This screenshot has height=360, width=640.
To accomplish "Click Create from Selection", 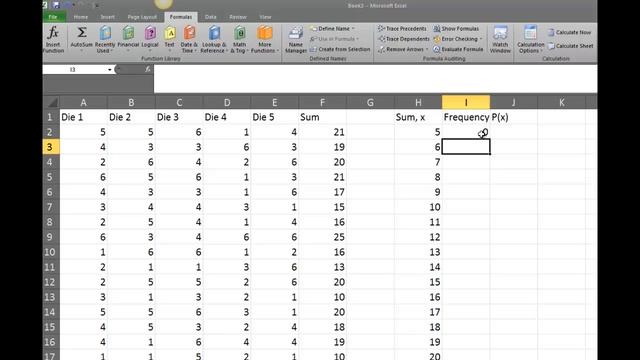I will click(340, 49).
